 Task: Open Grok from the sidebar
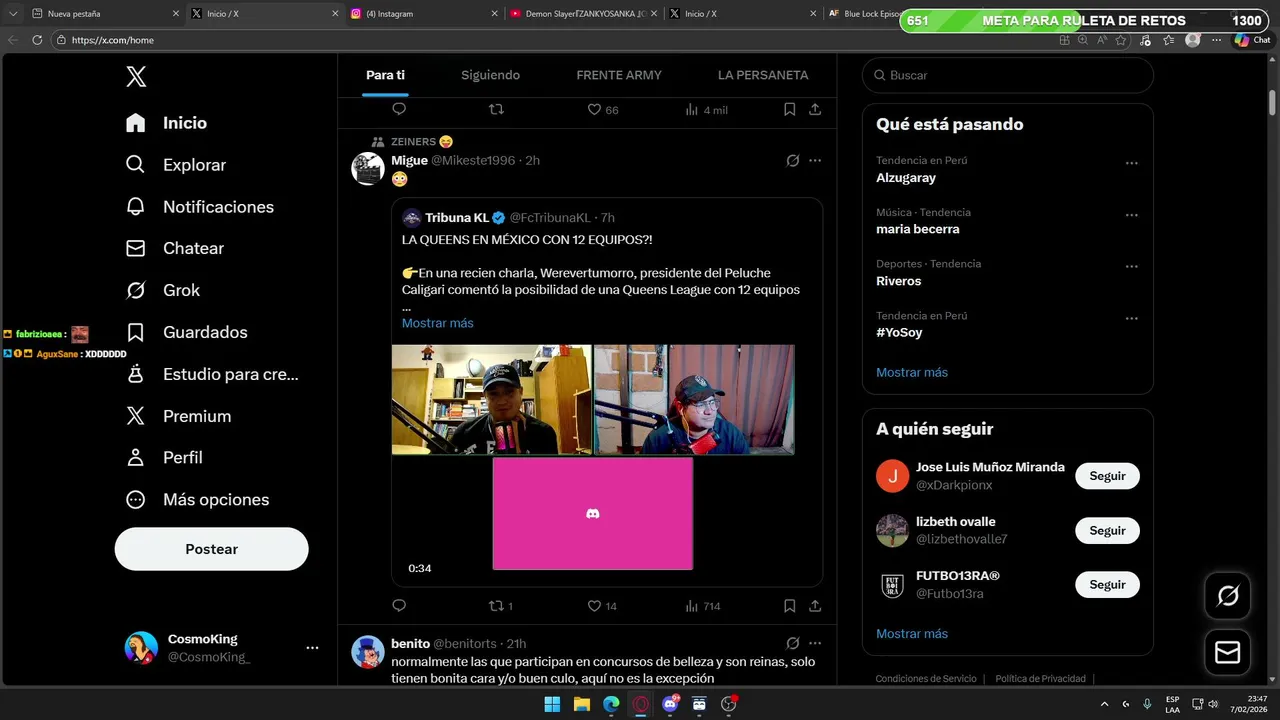point(162,290)
